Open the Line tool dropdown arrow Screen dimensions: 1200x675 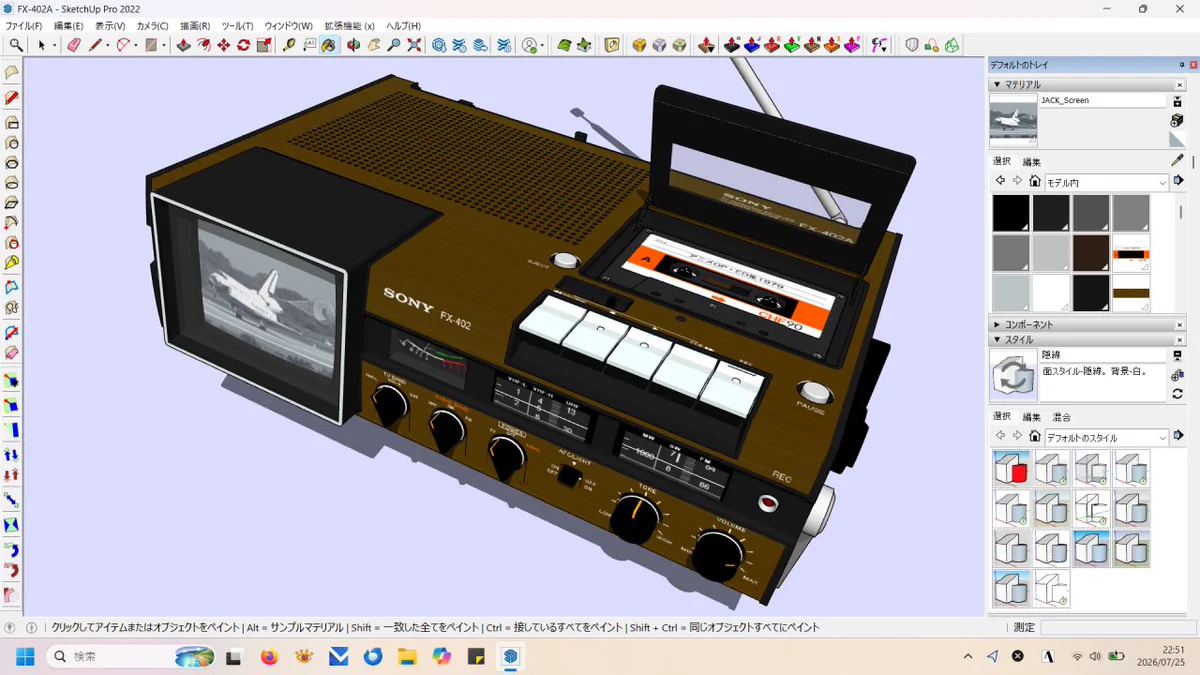(x=107, y=45)
